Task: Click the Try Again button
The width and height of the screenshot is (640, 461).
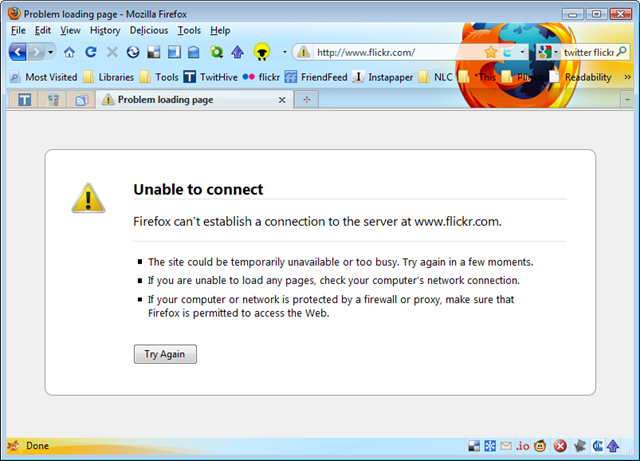Action: (x=165, y=354)
